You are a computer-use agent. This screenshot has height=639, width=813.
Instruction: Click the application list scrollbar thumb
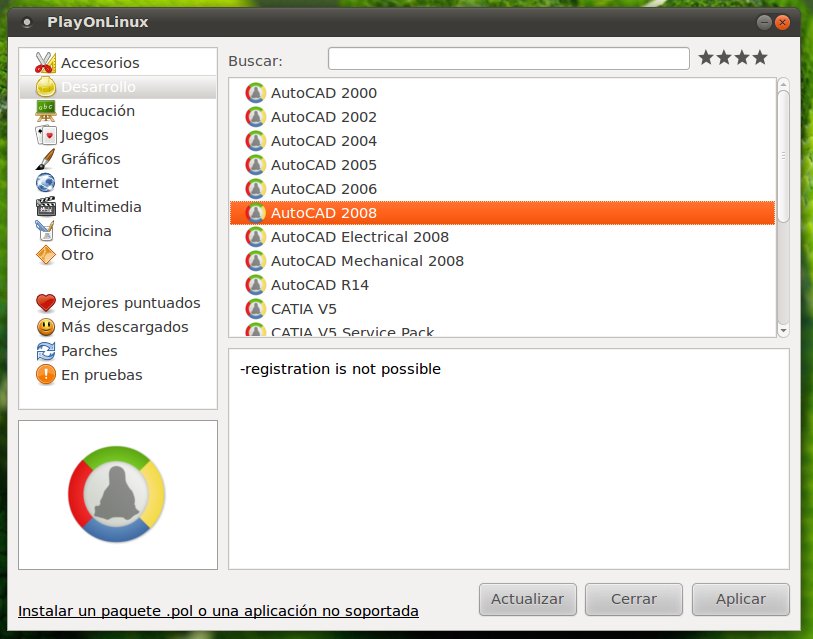click(x=783, y=156)
